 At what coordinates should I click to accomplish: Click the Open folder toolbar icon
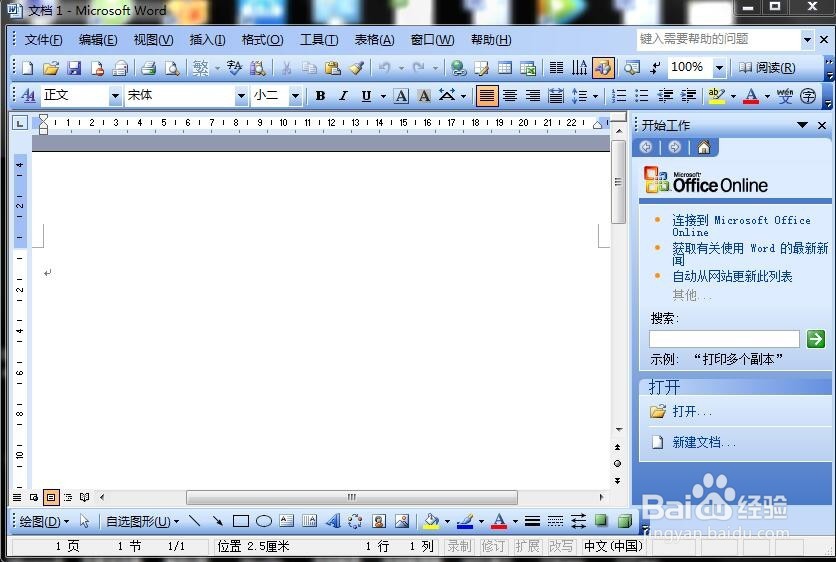click(x=51, y=68)
